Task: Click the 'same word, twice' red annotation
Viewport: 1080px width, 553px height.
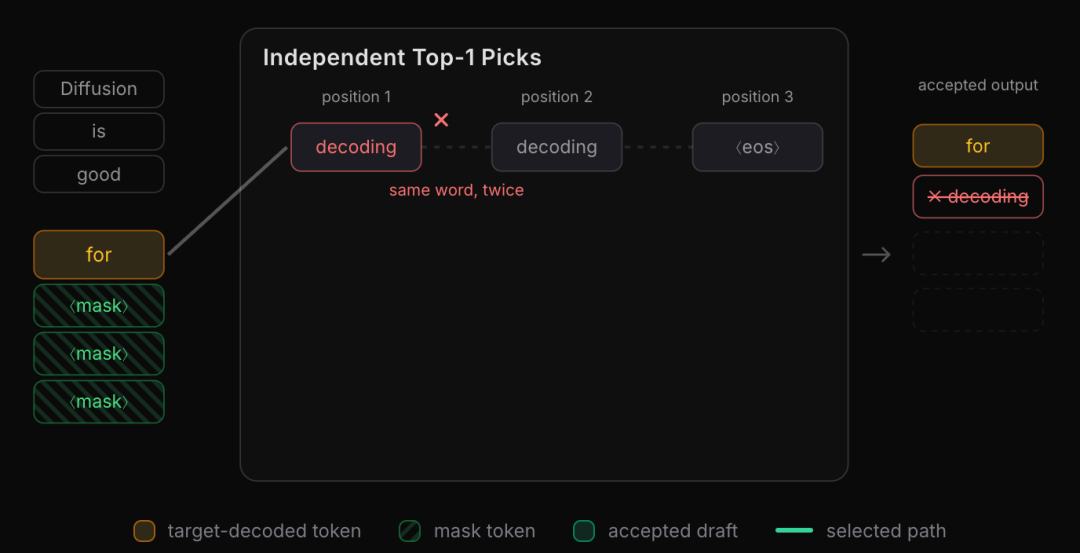Action: (457, 190)
